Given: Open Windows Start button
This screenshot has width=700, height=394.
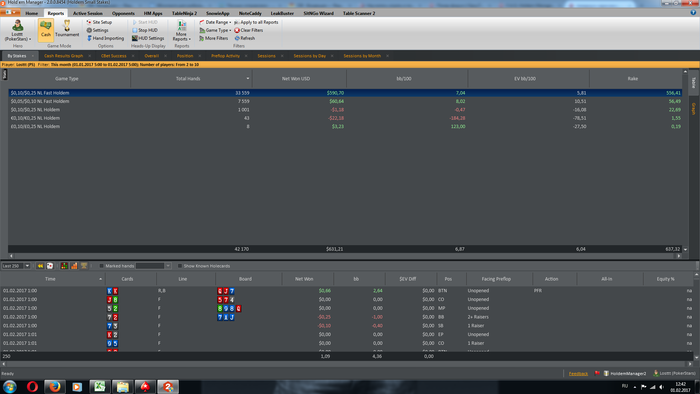Looking at the screenshot, I should (10, 386).
